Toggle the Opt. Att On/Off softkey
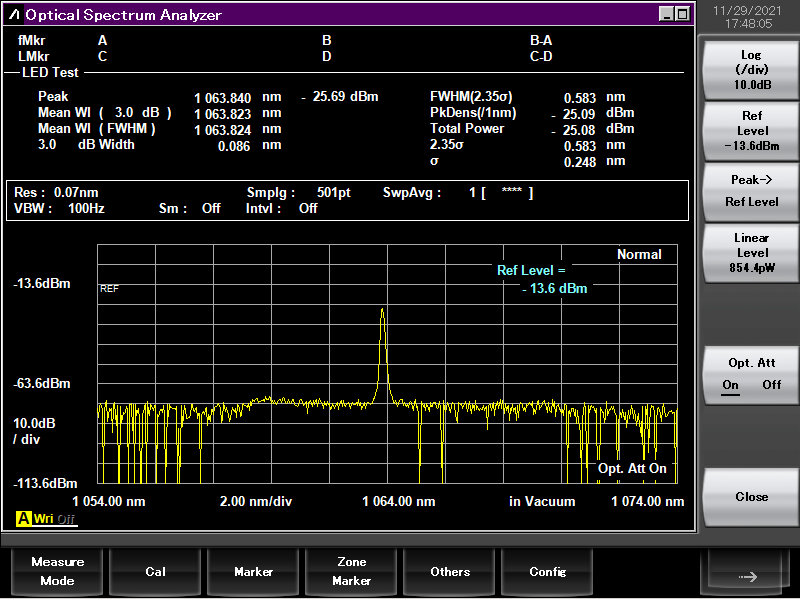 (752, 374)
